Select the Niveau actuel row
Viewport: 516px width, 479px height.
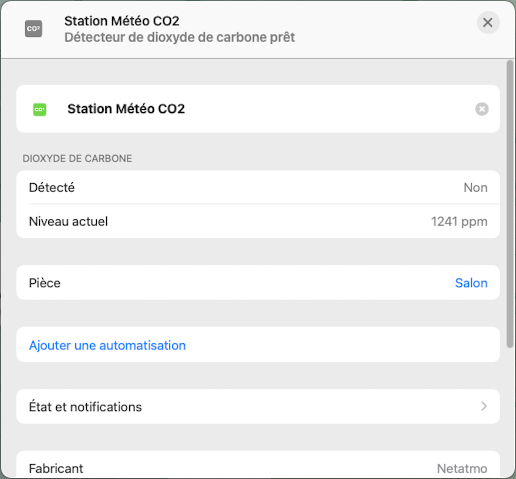258,221
